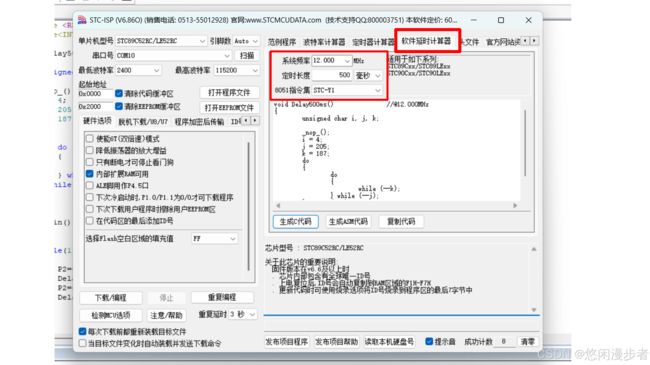Click 重复编程 button

point(222,297)
